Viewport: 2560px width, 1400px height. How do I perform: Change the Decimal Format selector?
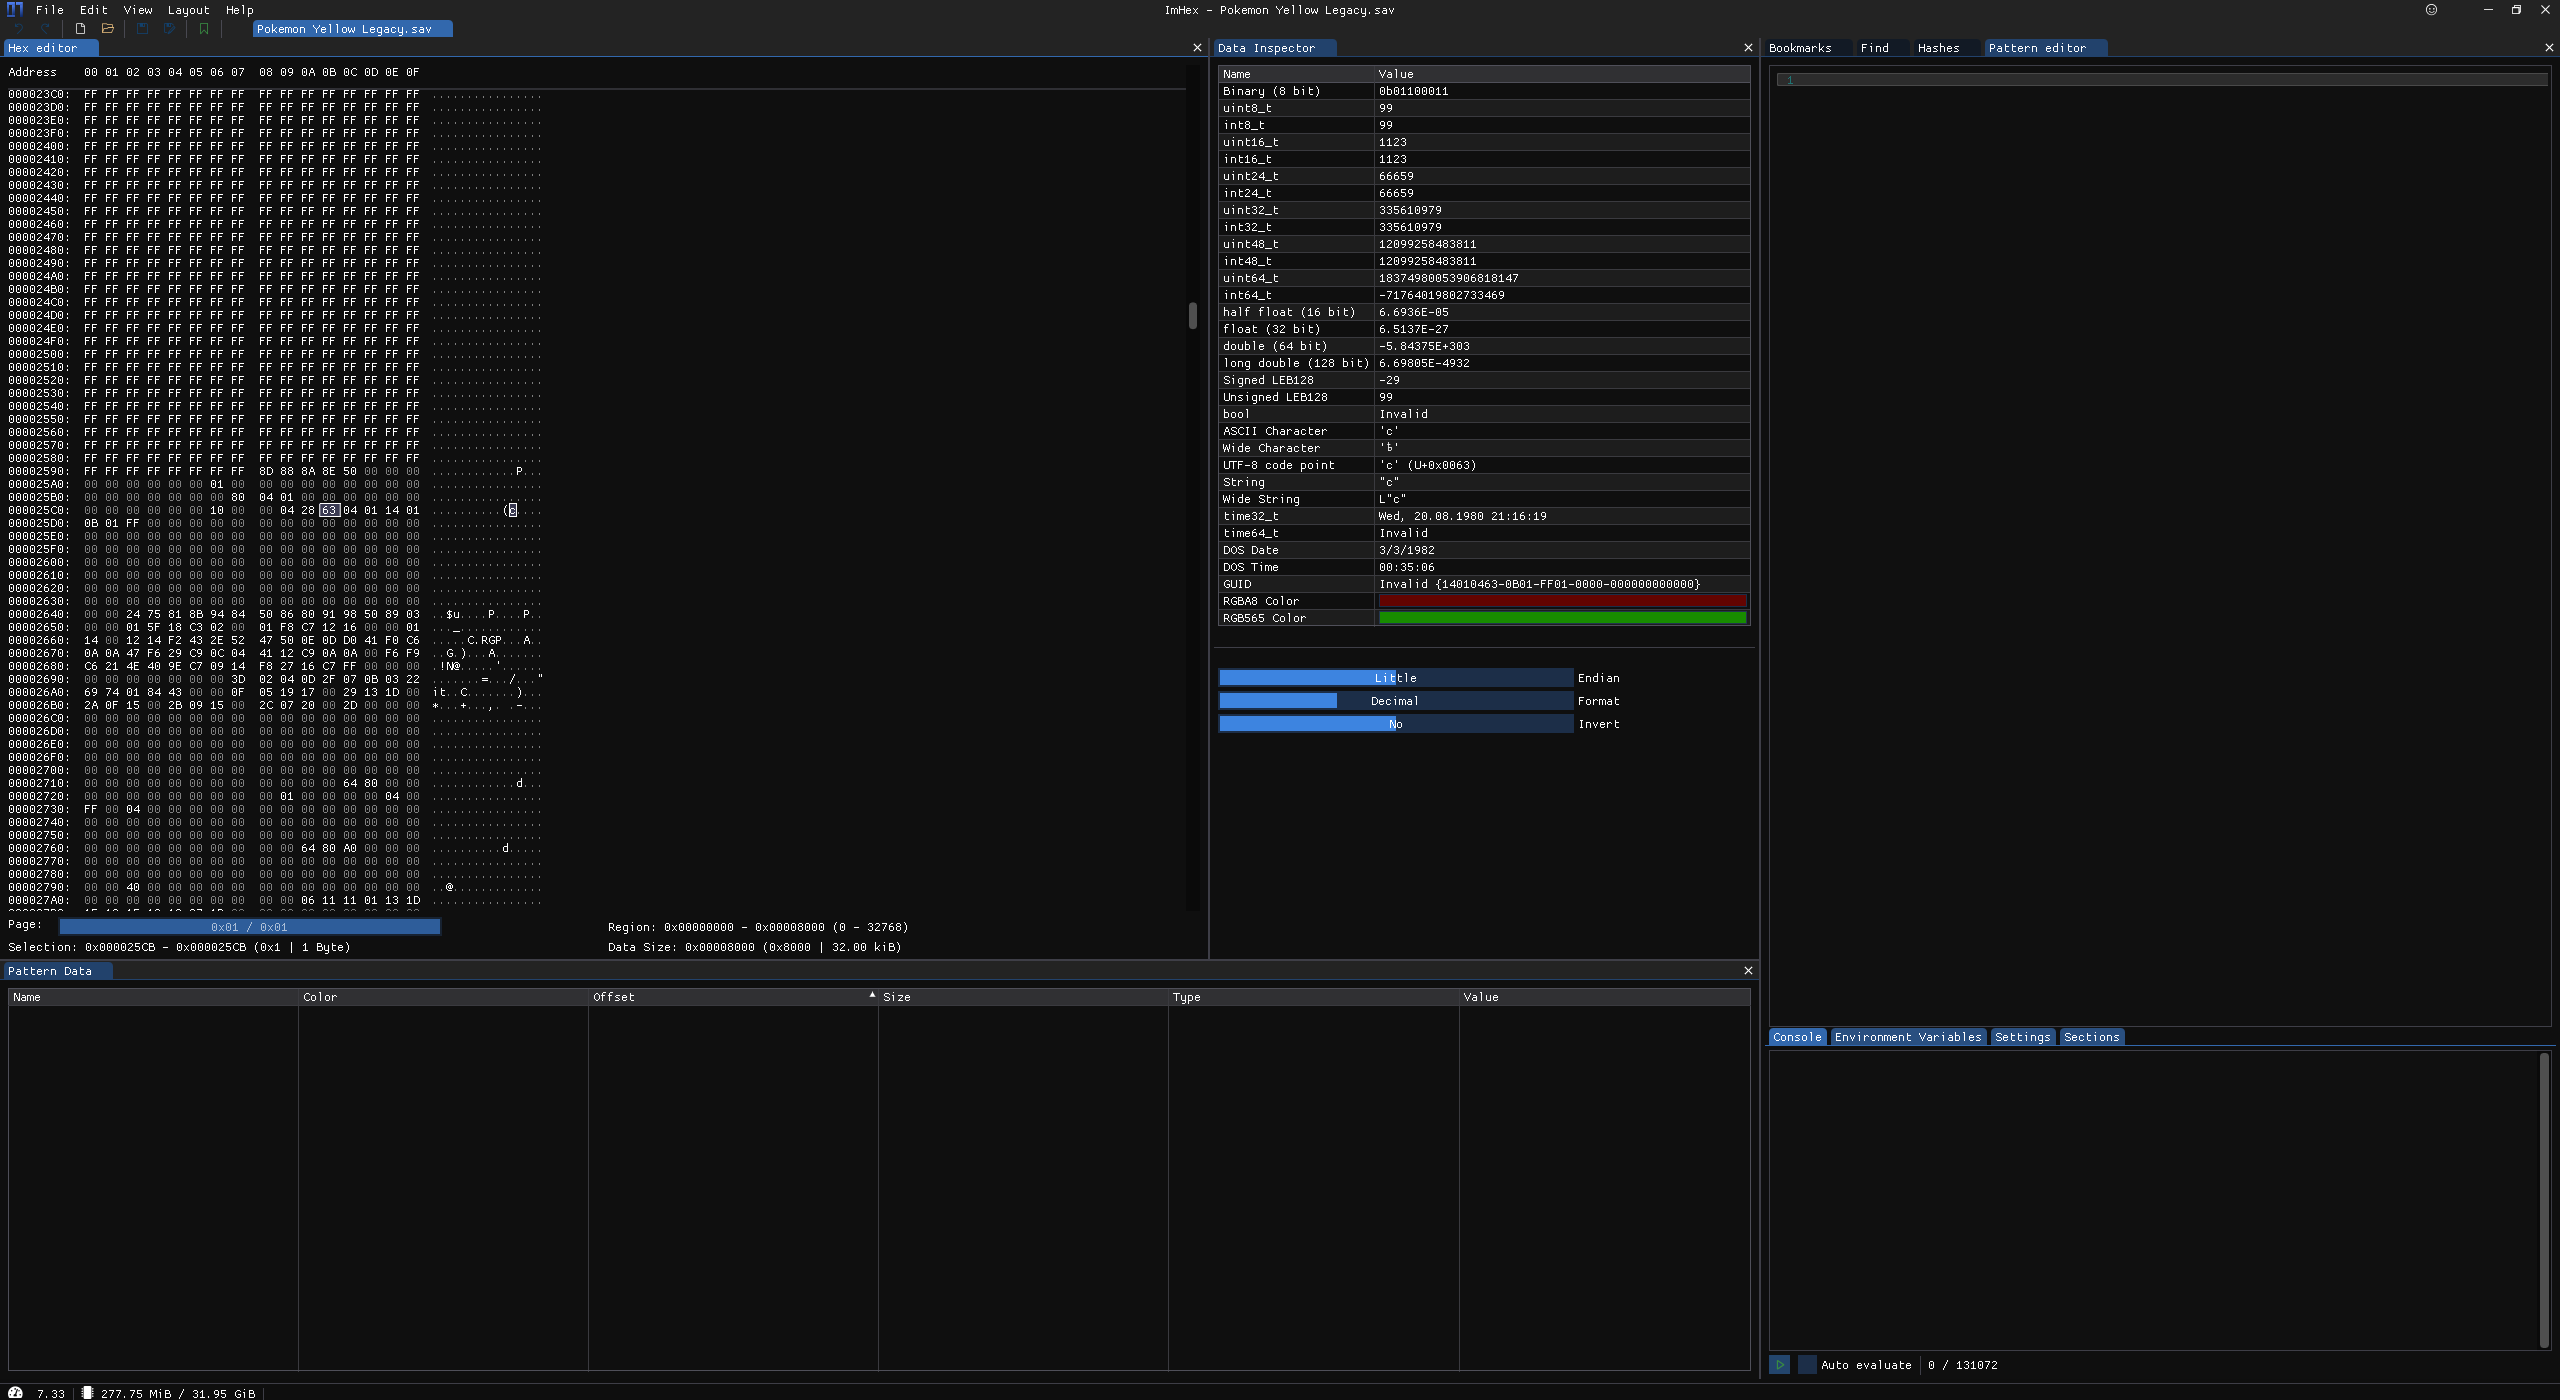point(1395,701)
